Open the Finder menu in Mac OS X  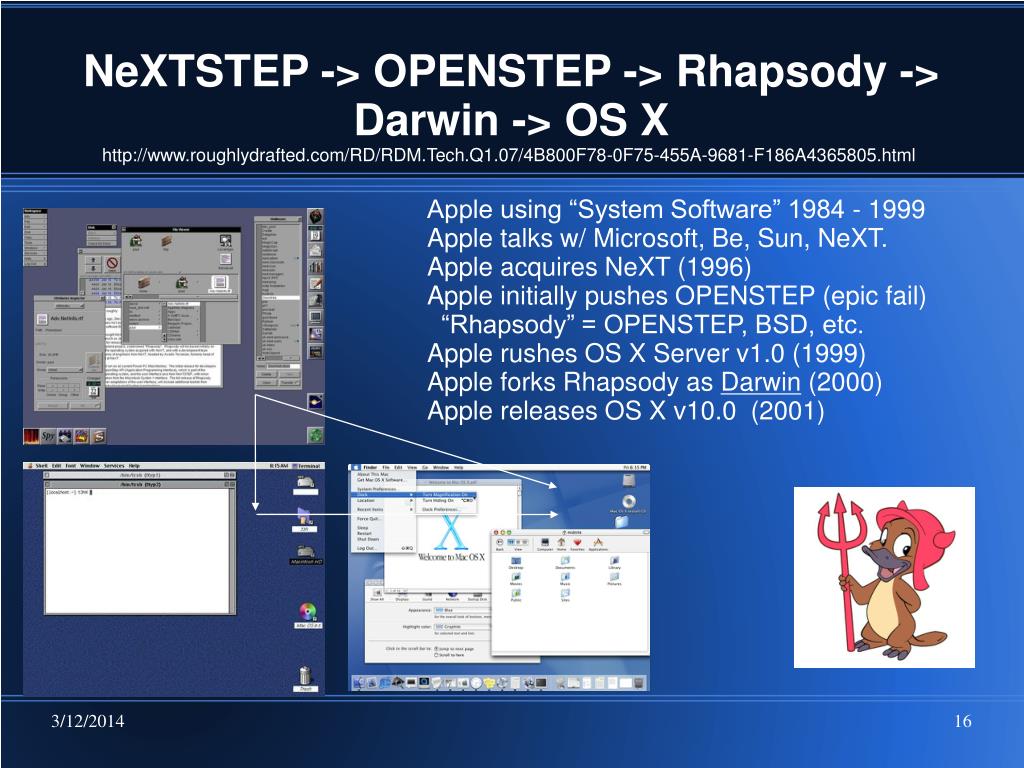click(x=370, y=468)
